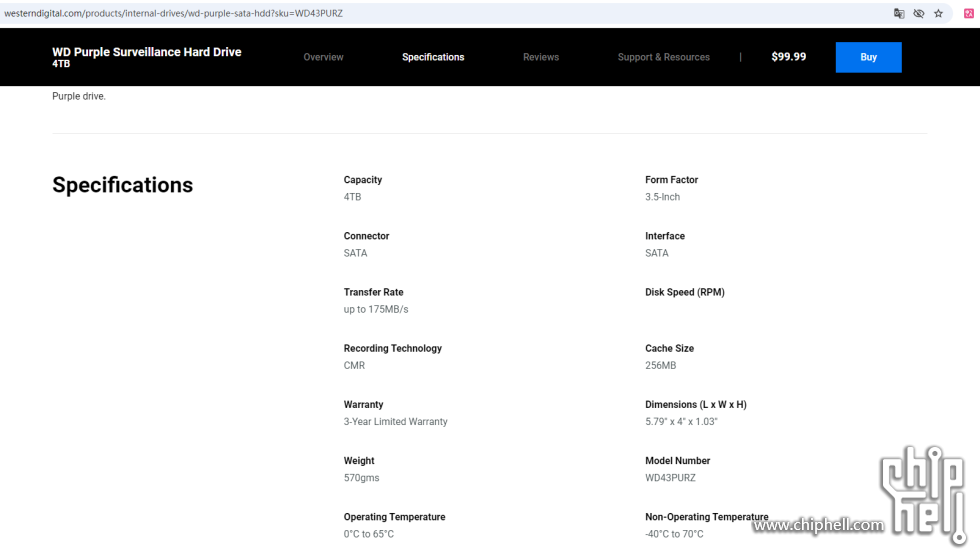980x560 pixels.
Task: Bookmark this page with the star icon
Action: point(938,13)
